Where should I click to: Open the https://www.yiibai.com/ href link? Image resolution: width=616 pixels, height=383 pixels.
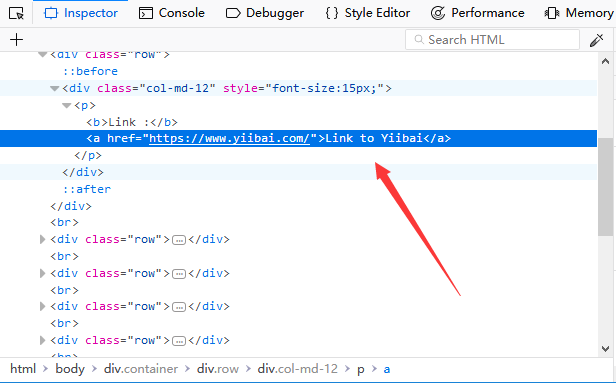tap(229, 138)
